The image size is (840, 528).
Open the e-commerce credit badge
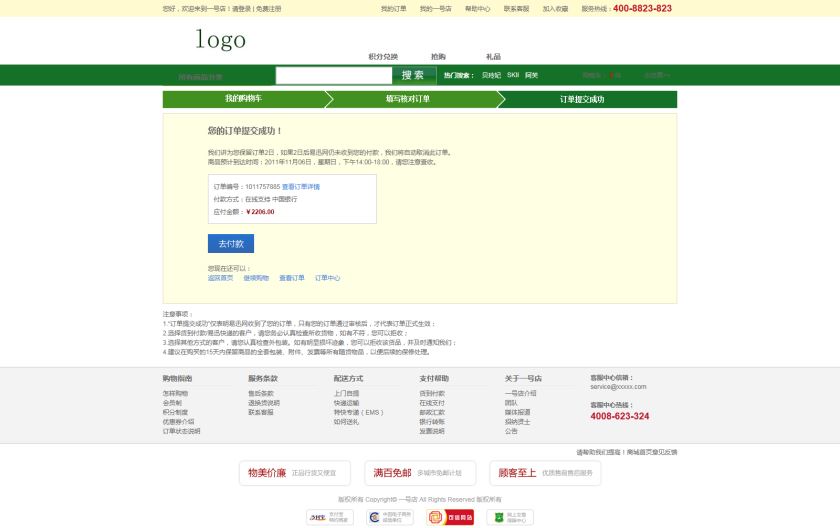click(390, 517)
